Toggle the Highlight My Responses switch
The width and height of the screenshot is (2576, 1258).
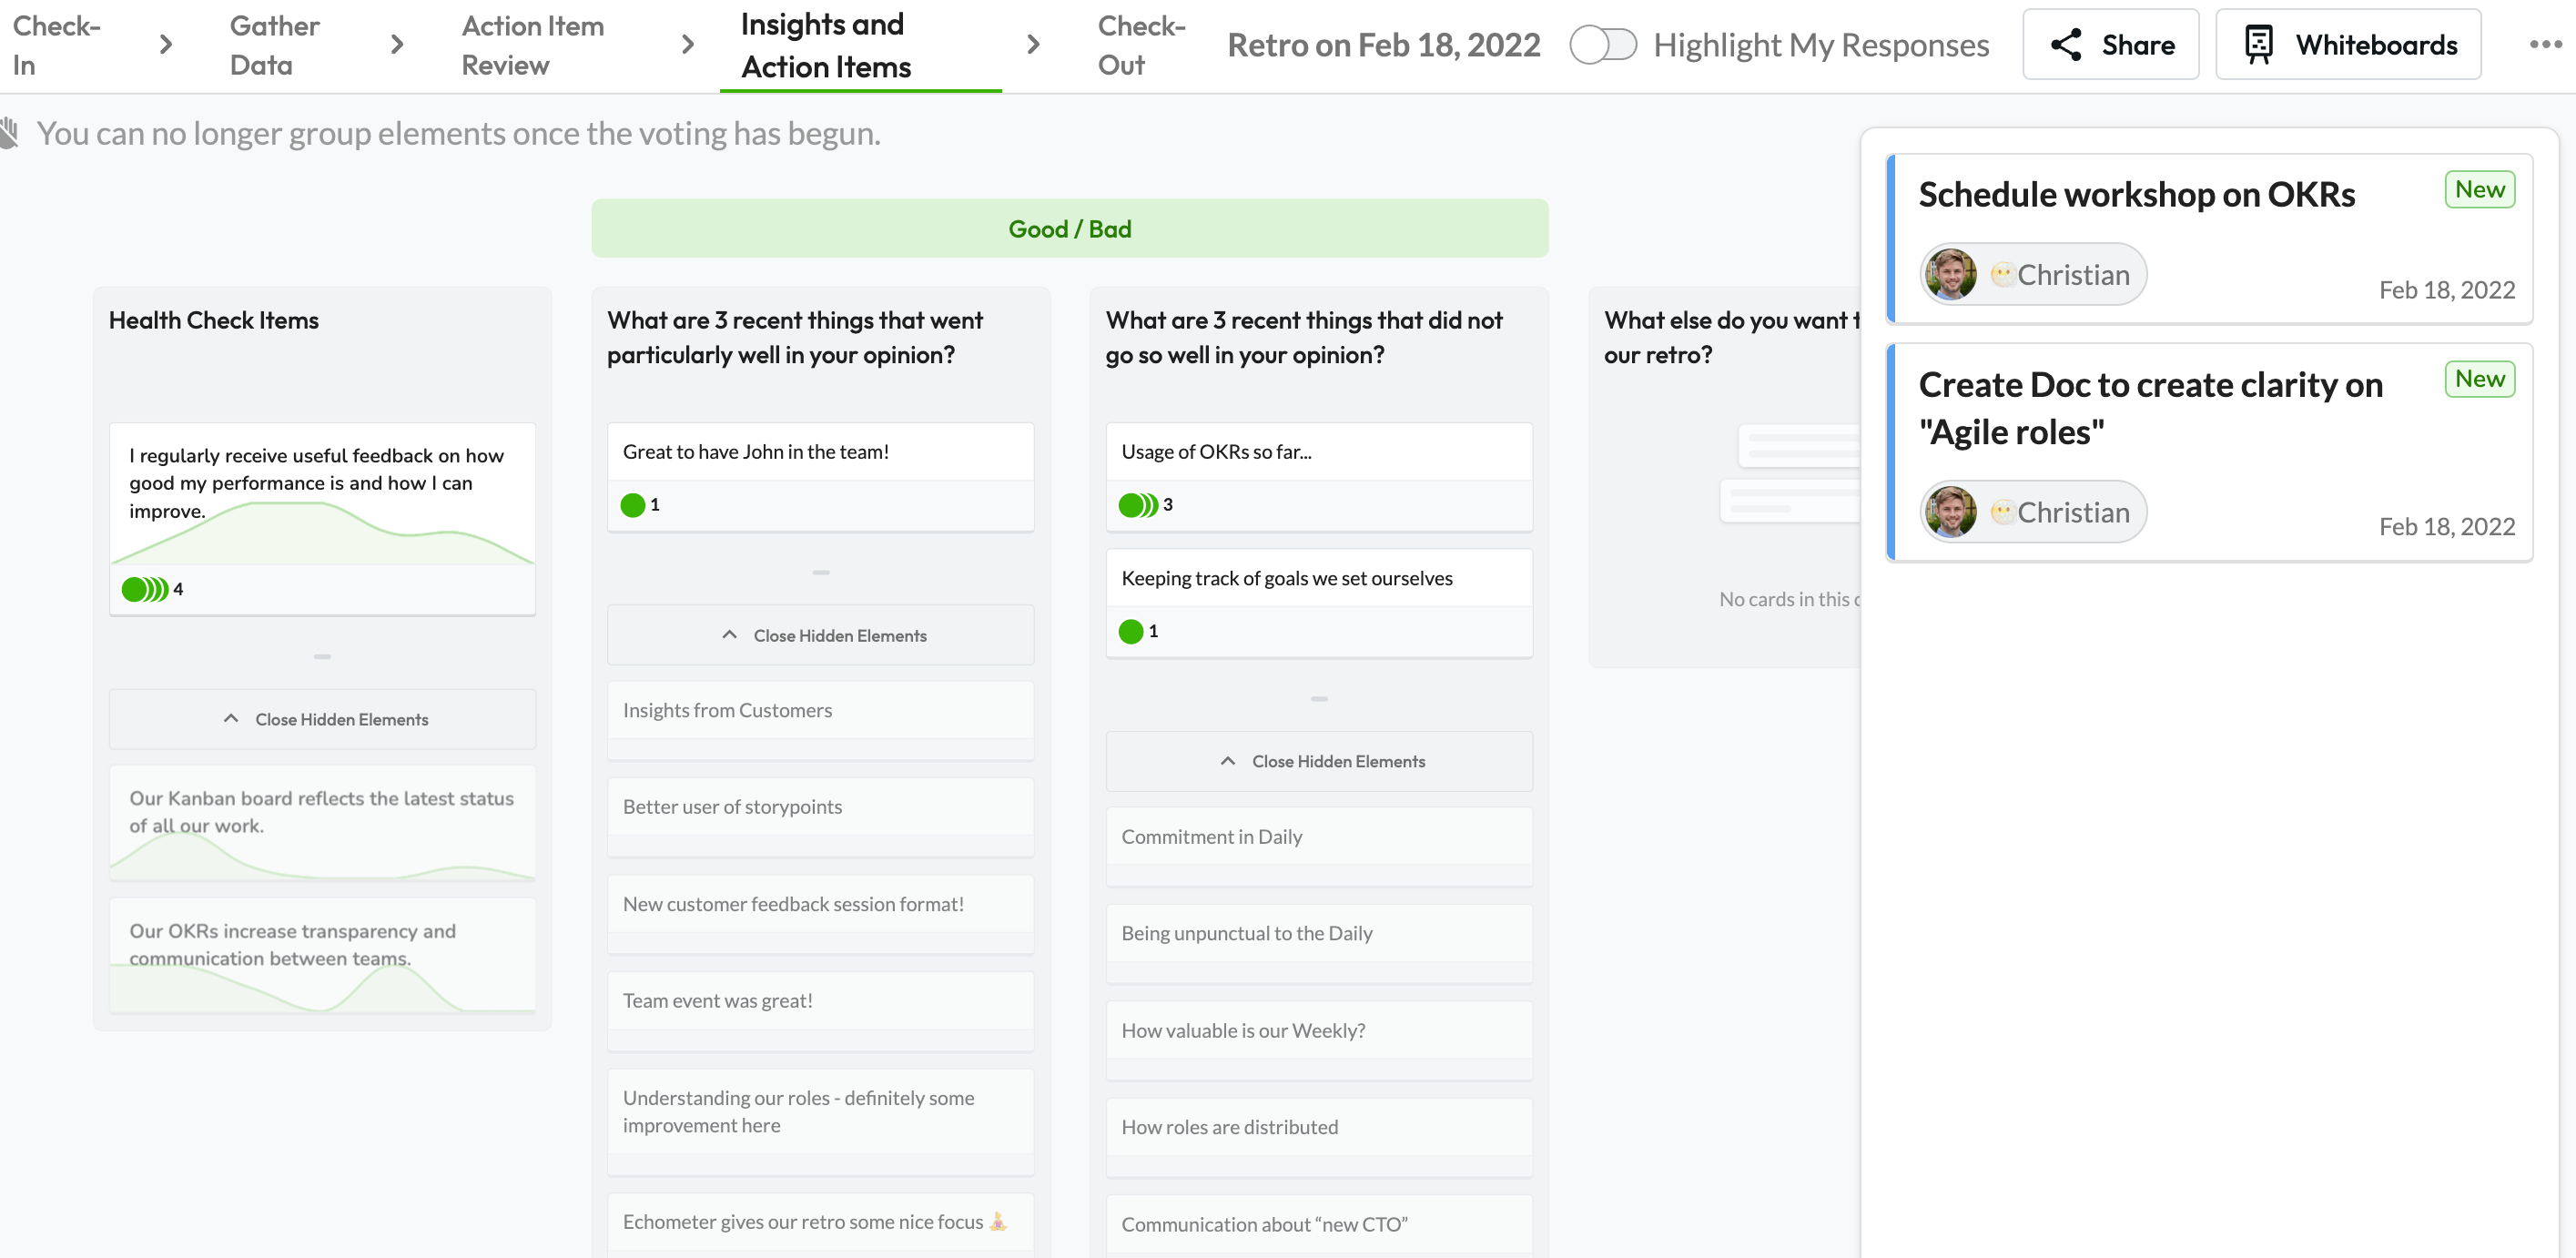1602,45
